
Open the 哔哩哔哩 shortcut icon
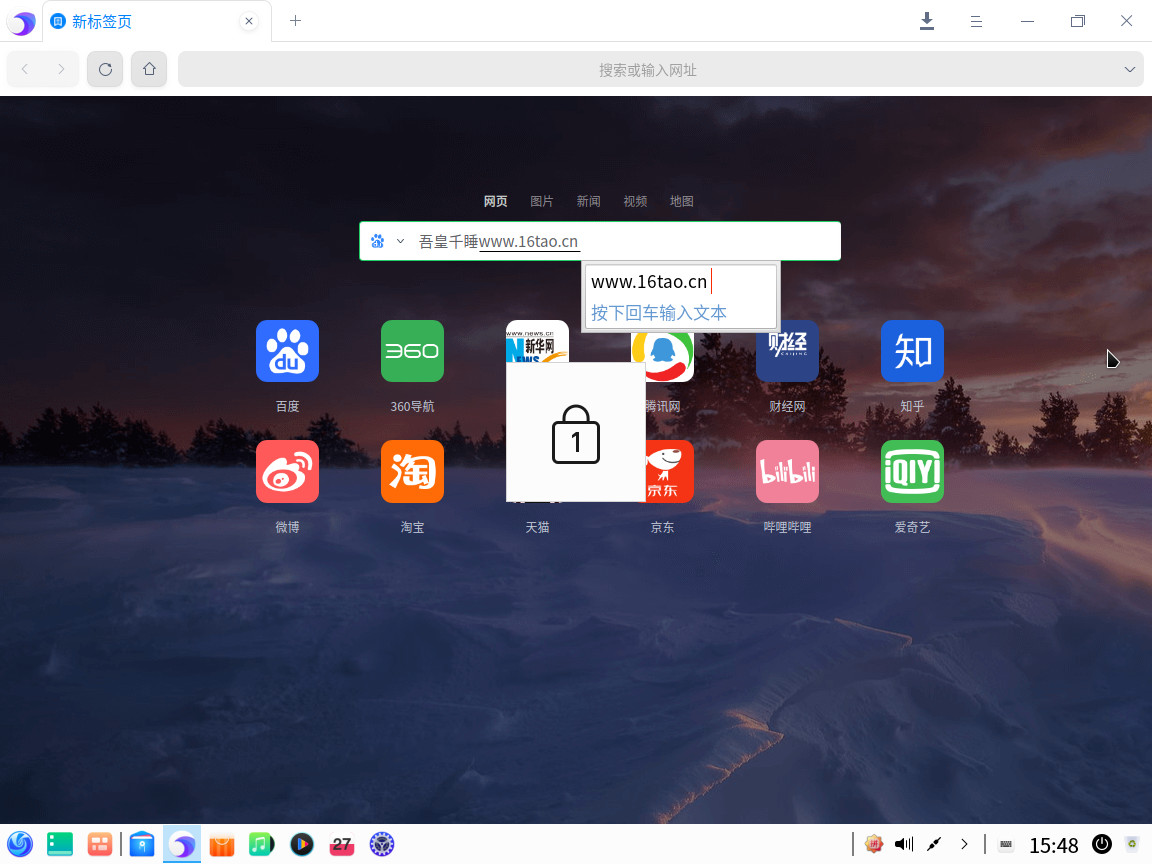(x=787, y=471)
